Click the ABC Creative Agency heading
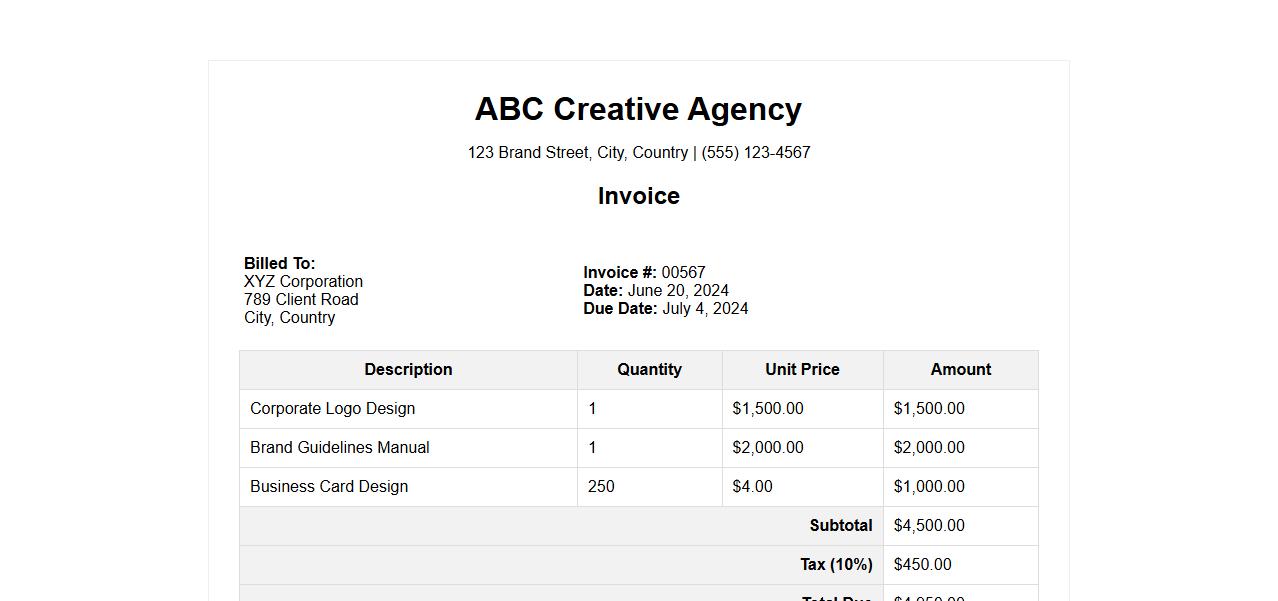The image size is (1278, 601). (x=638, y=109)
